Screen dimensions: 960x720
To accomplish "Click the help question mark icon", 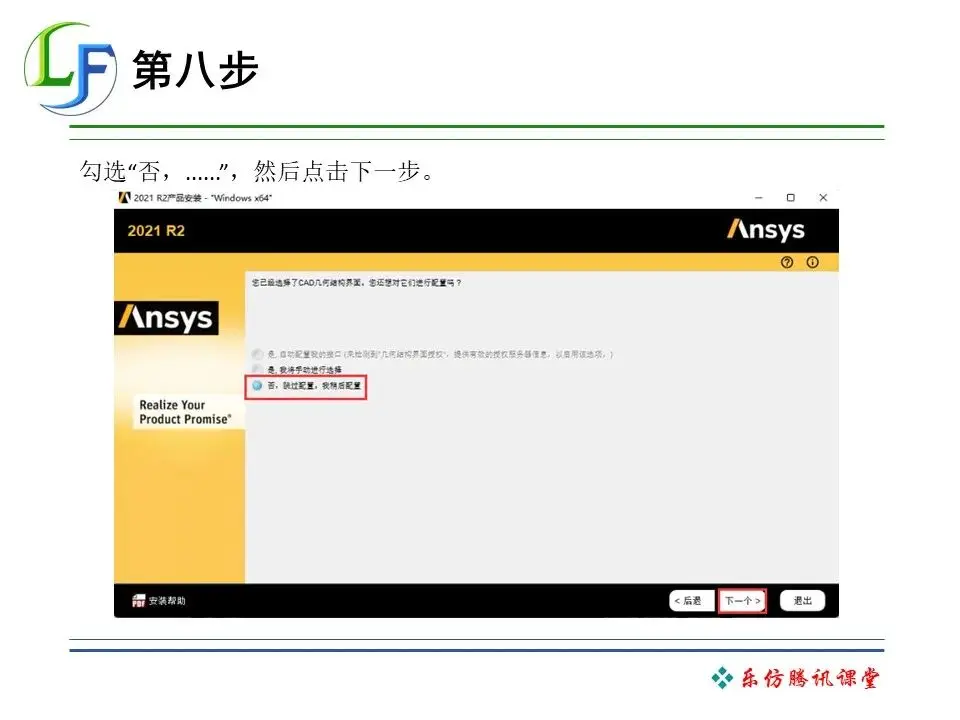I will (787, 262).
